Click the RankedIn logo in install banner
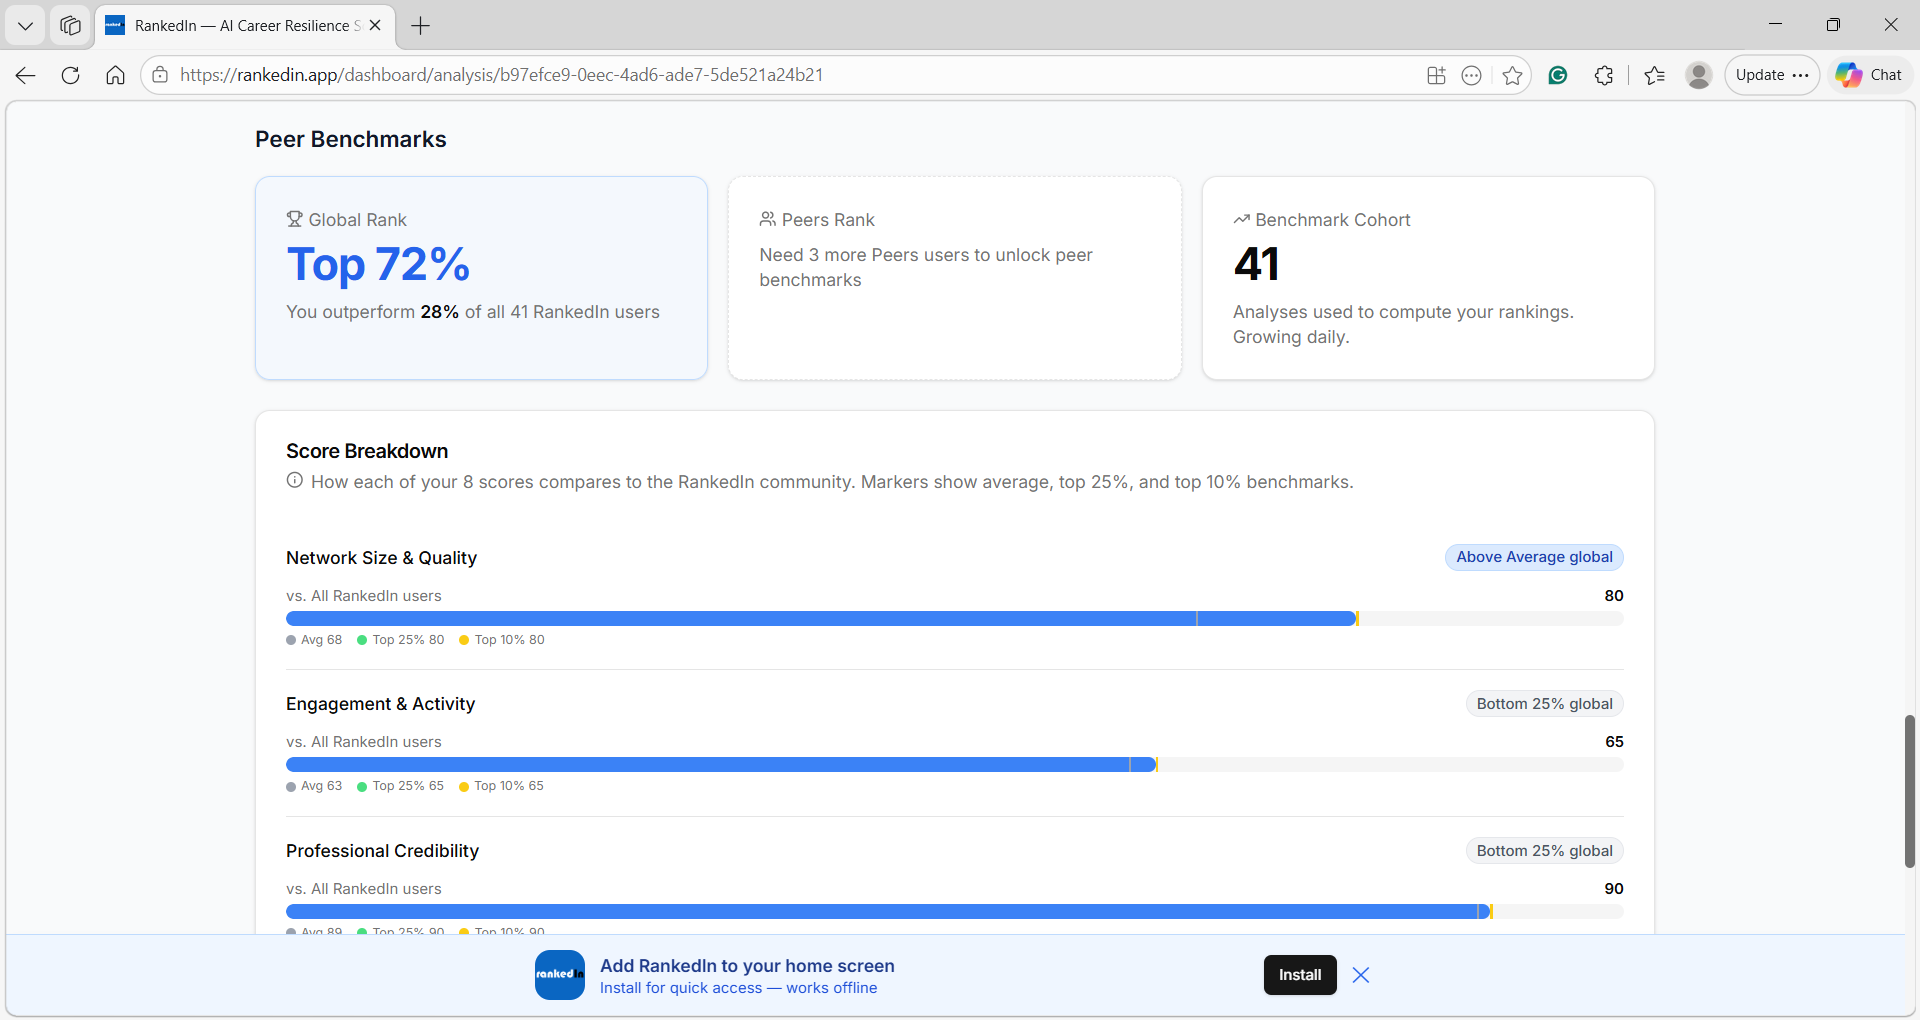 click(560, 975)
